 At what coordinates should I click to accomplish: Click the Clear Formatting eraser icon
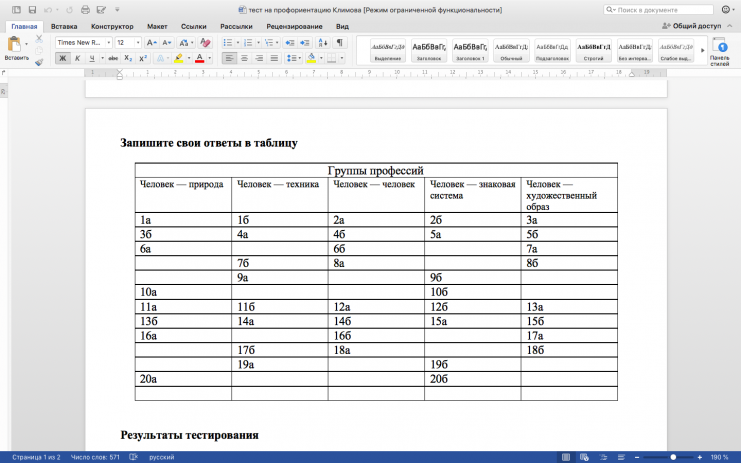coord(205,43)
